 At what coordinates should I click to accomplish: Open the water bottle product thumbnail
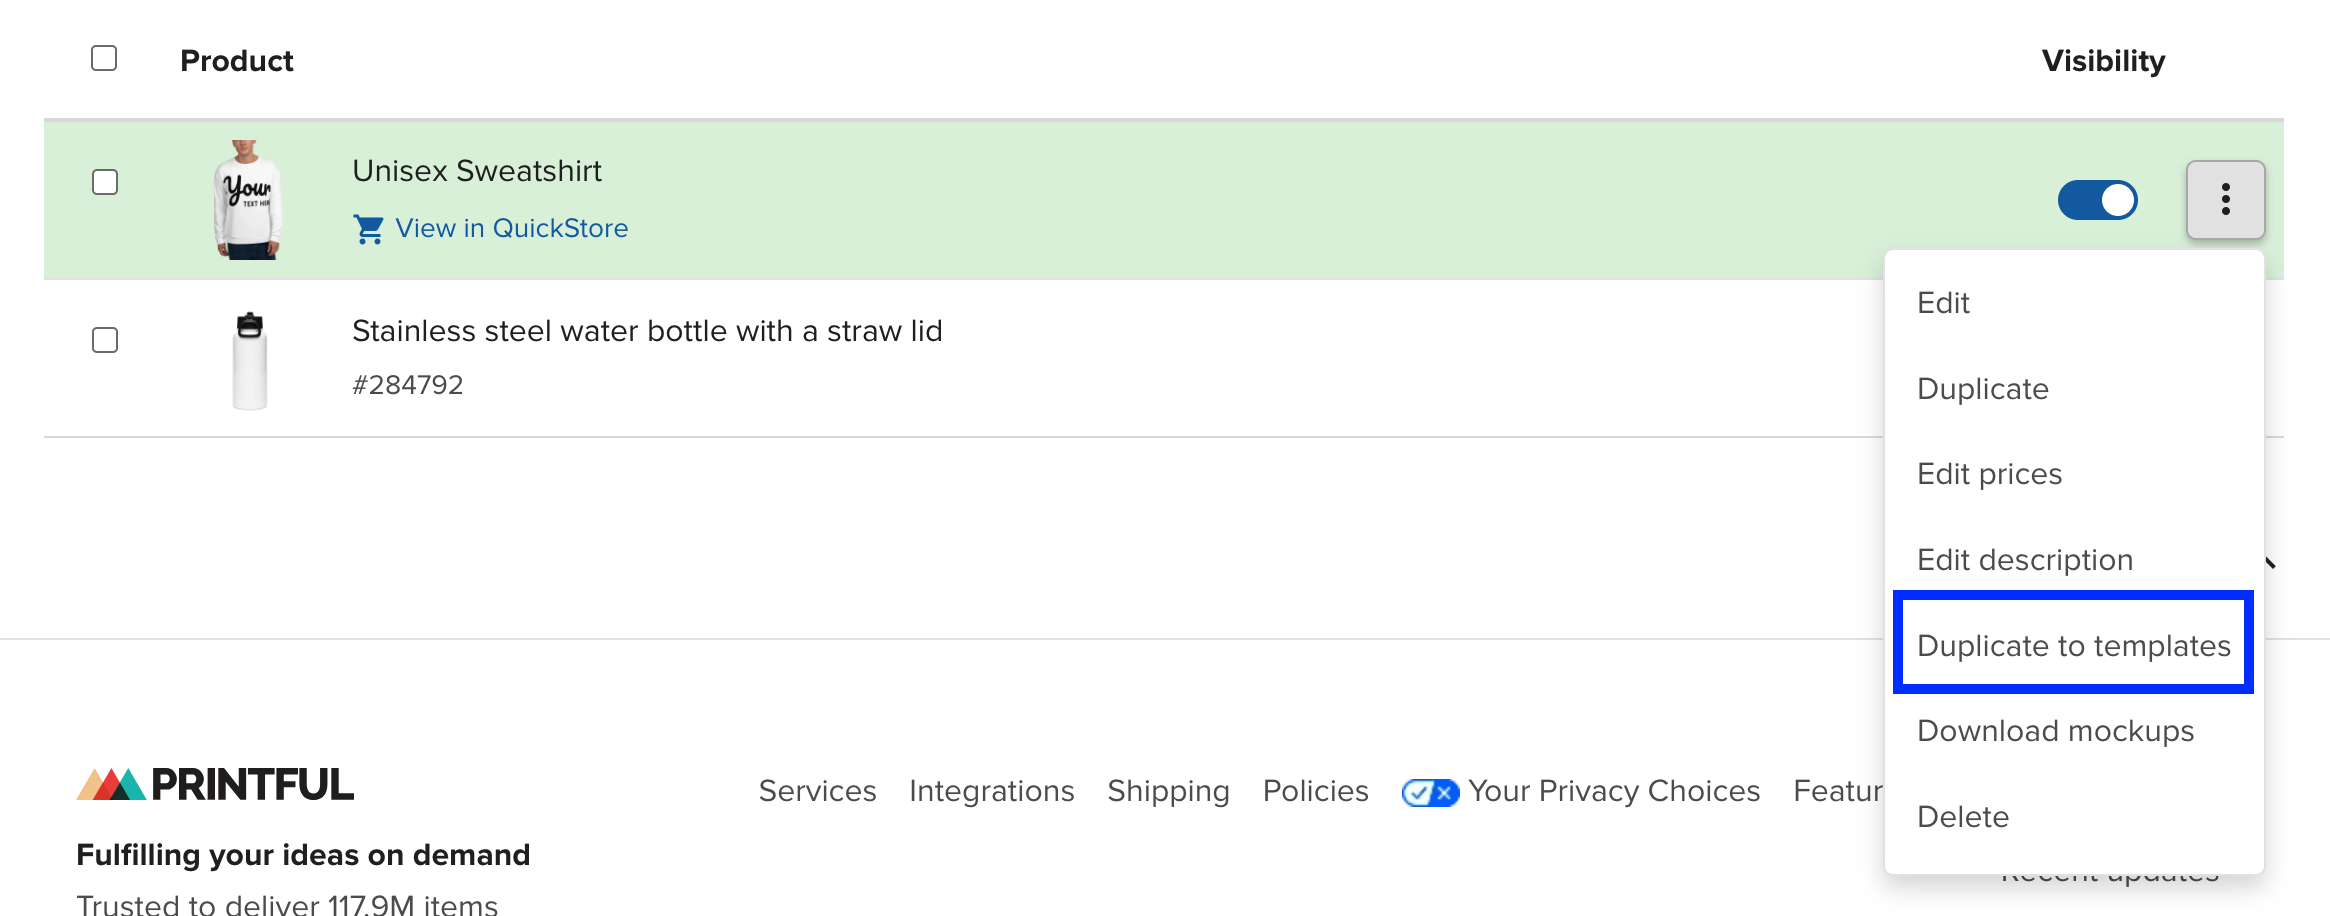(x=249, y=360)
